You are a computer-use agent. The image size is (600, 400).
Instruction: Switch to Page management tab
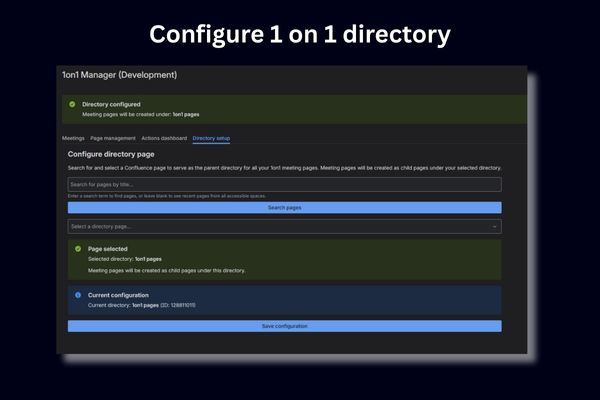coord(113,138)
